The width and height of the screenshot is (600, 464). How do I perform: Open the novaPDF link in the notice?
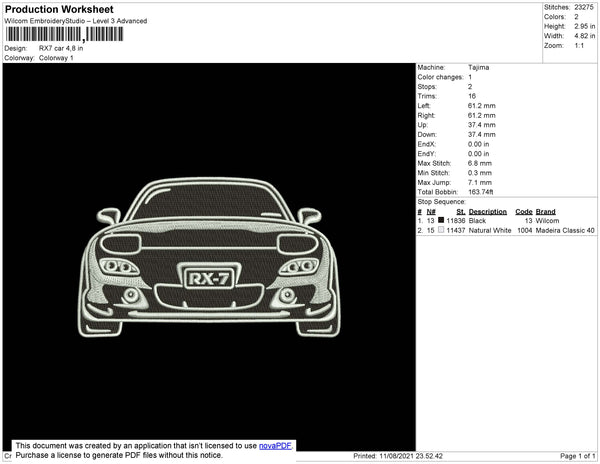click(x=276, y=446)
